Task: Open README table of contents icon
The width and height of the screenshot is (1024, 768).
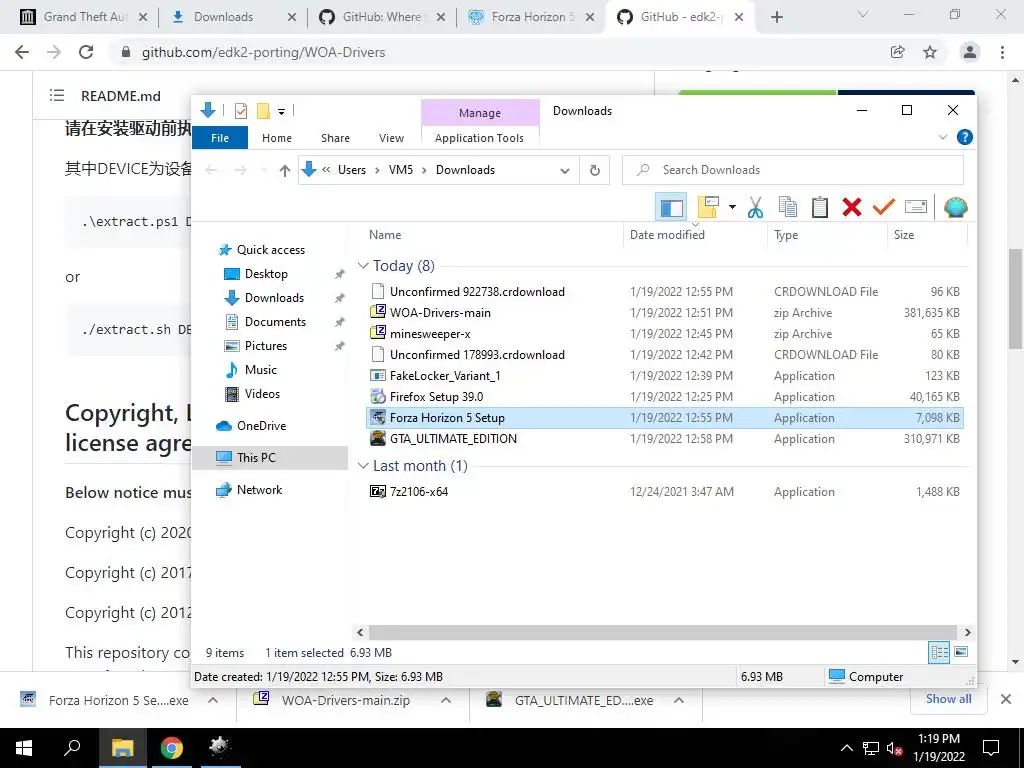Action: 57,95
